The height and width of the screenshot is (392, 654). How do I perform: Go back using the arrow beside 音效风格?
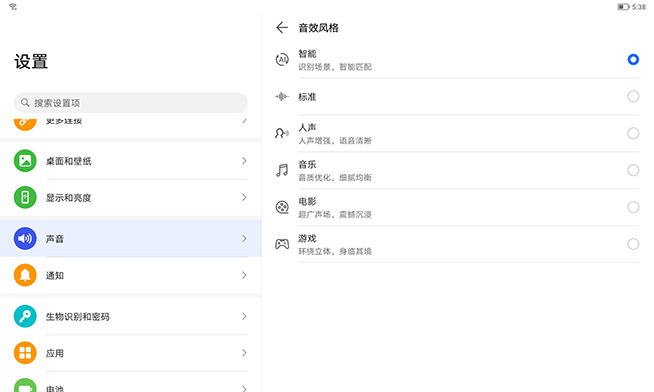coord(282,28)
